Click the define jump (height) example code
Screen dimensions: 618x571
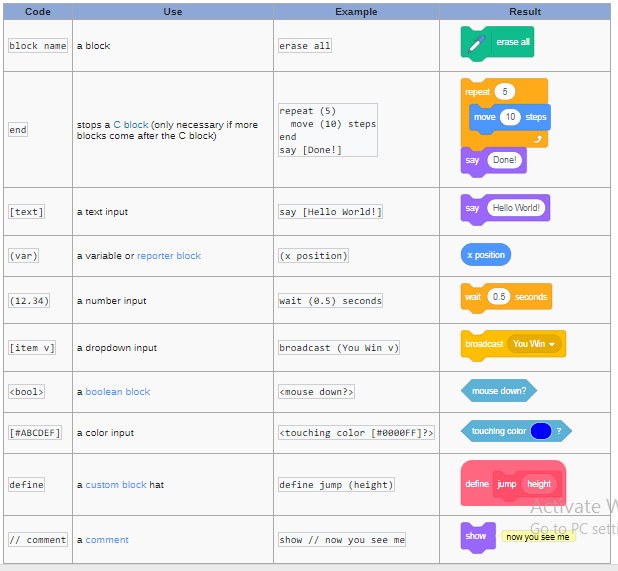coord(336,485)
